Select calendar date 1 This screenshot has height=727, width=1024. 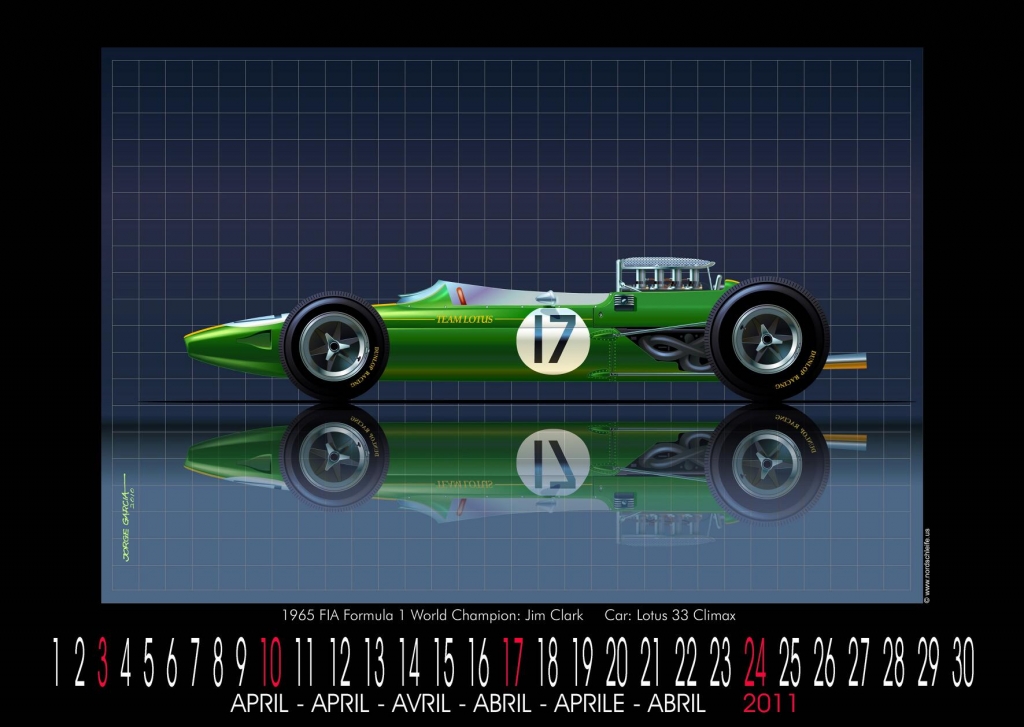click(56, 662)
